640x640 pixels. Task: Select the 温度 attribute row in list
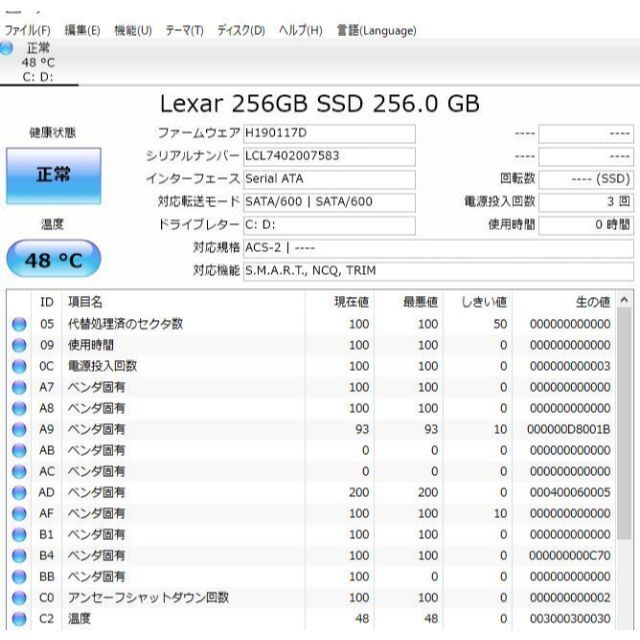pos(312,619)
